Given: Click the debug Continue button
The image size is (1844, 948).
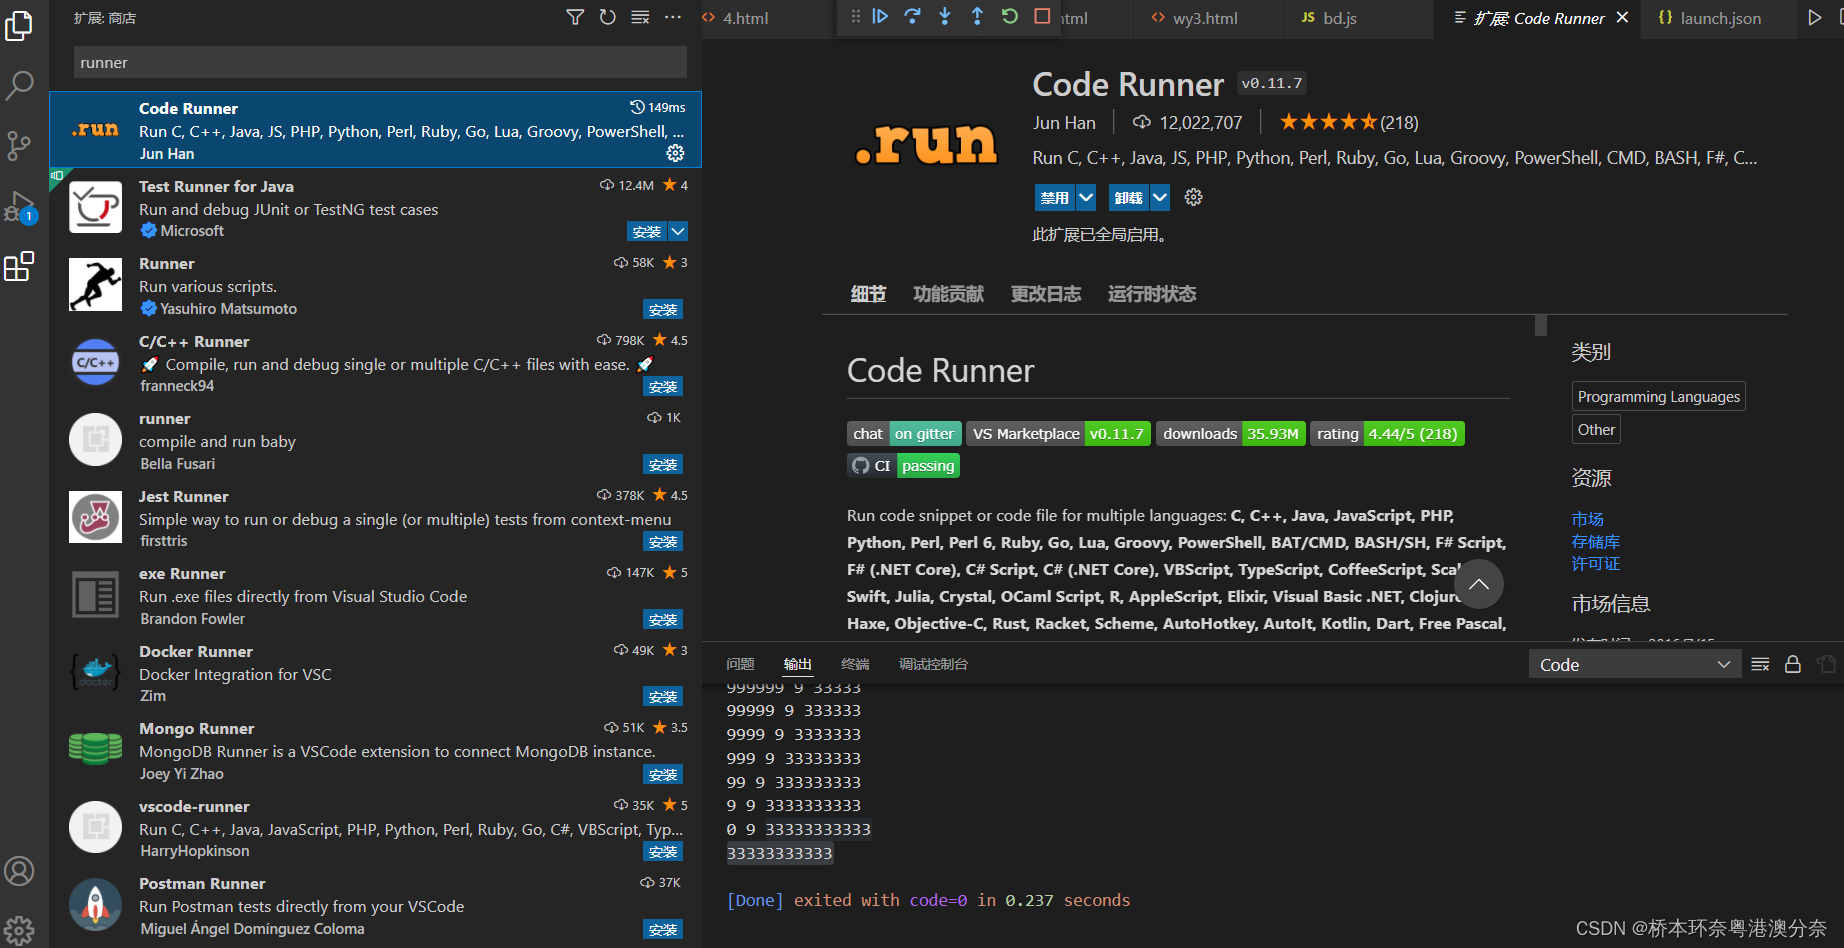Looking at the screenshot, I should click(880, 16).
